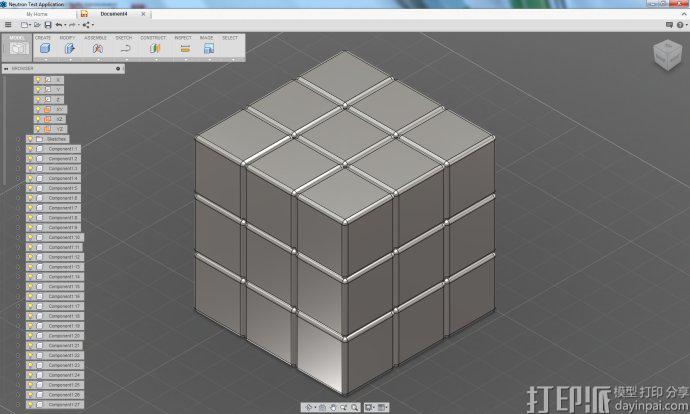This screenshot has width=690, height=414.
Task: Click the orbit tool in navigation bar
Action: (309, 407)
